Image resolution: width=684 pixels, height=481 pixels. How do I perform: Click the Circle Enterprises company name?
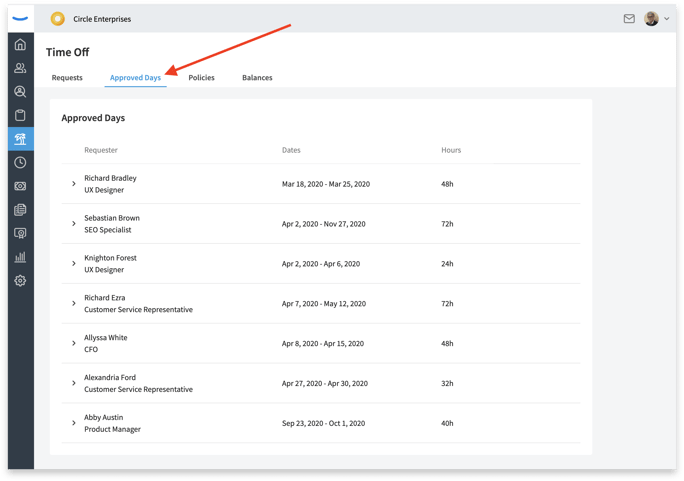click(x=102, y=19)
